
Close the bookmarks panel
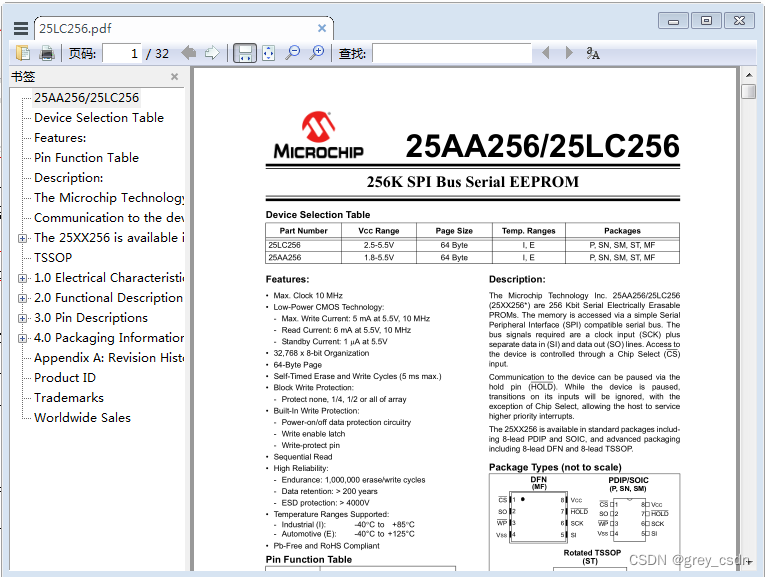point(175,77)
